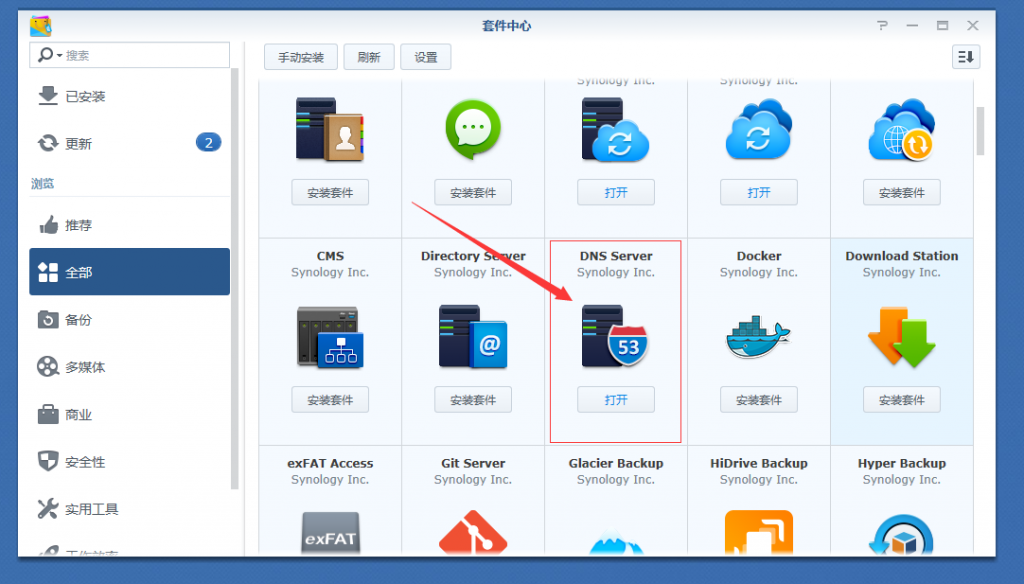
Task: Click the server with cloud sync icon
Action: pyautogui.click(x=615, y=129)
